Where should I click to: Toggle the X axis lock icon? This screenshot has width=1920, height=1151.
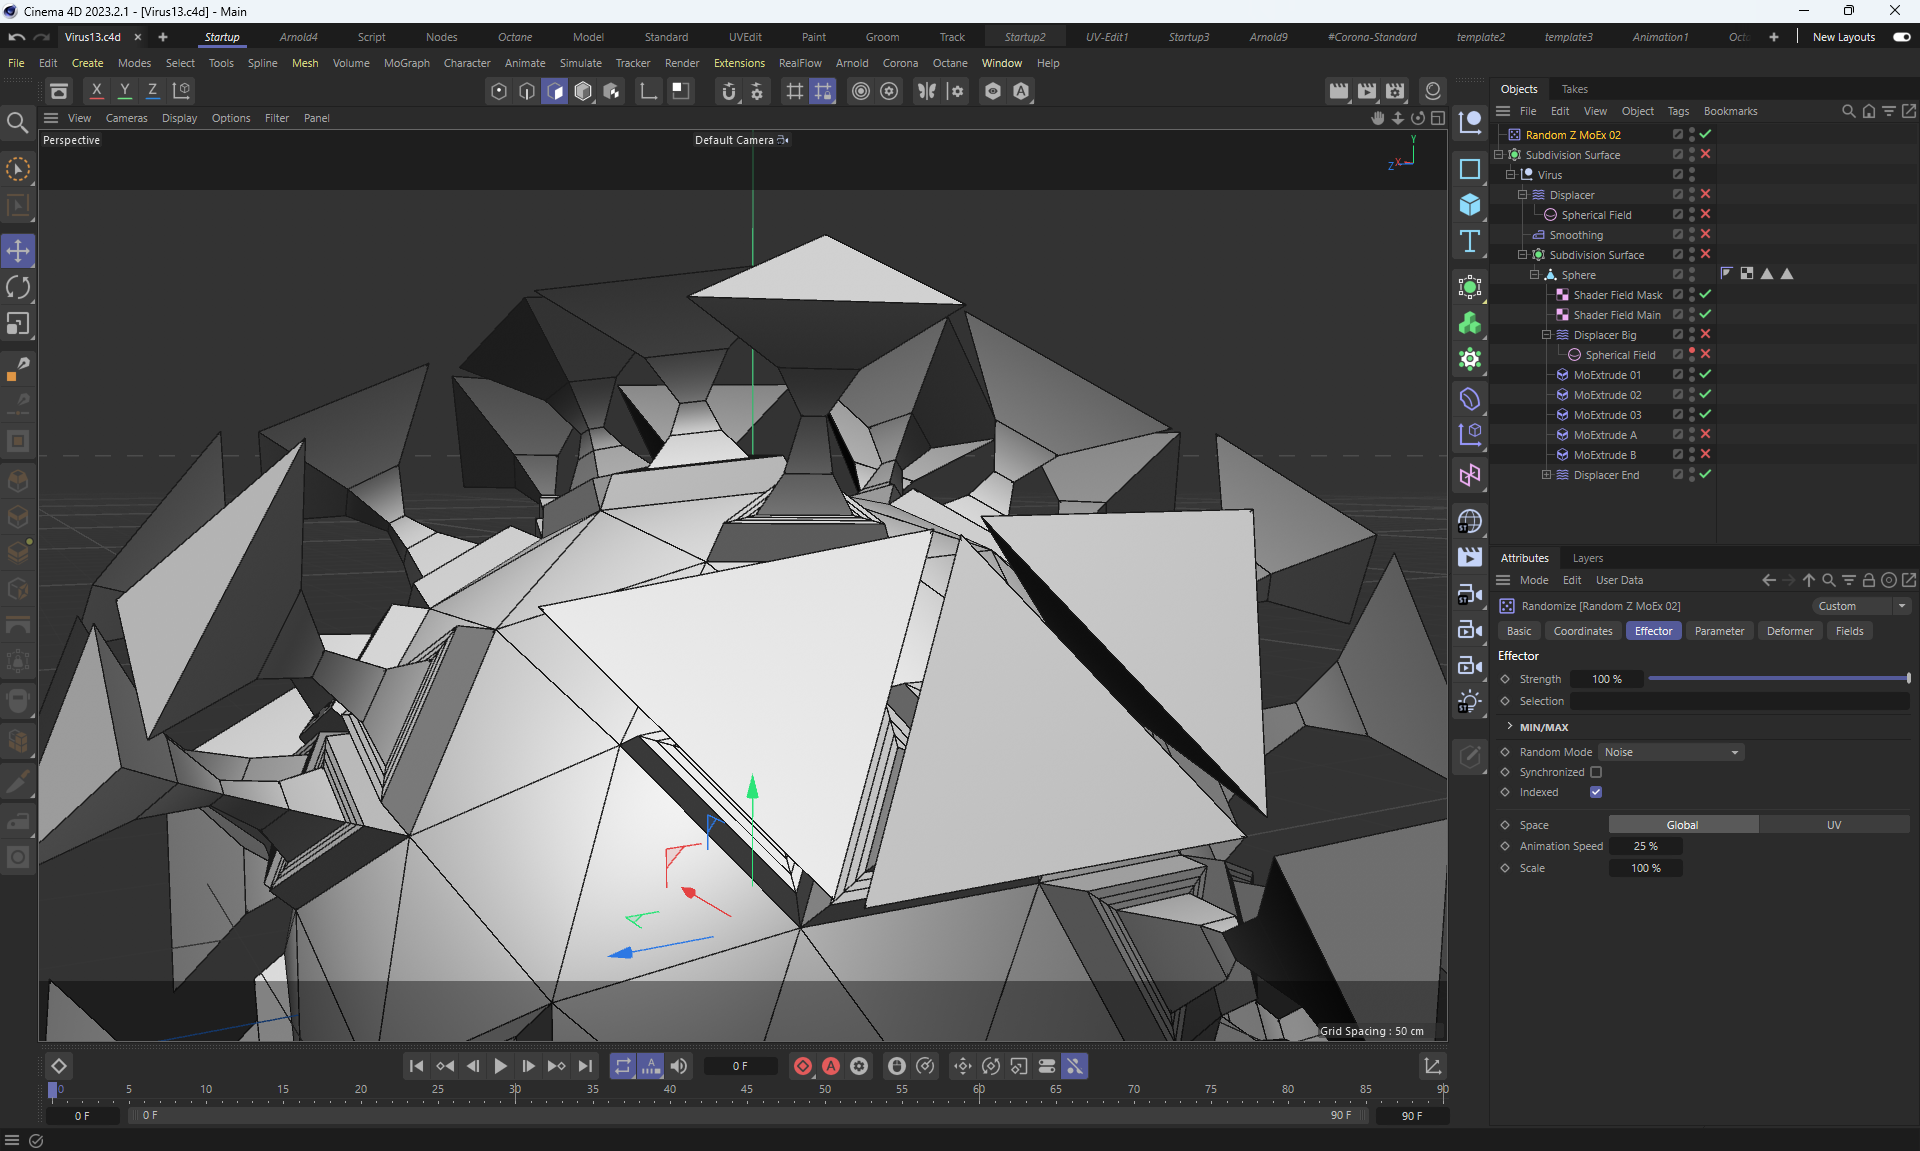pos(96,91)
